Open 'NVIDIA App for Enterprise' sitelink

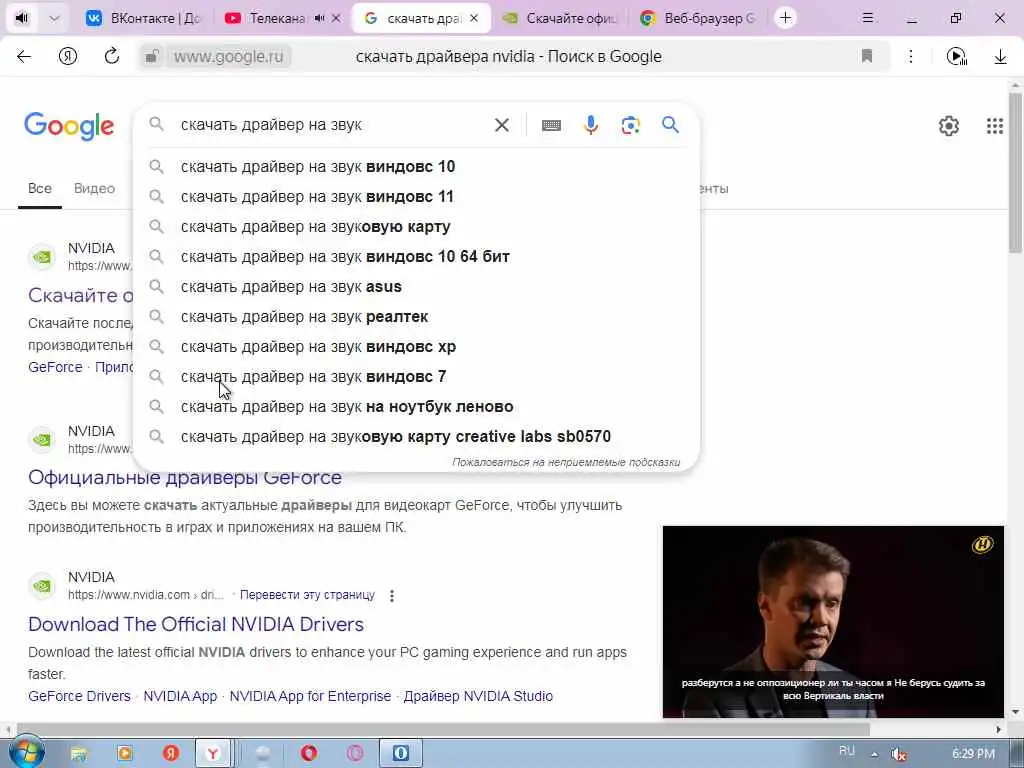(310, 696)
